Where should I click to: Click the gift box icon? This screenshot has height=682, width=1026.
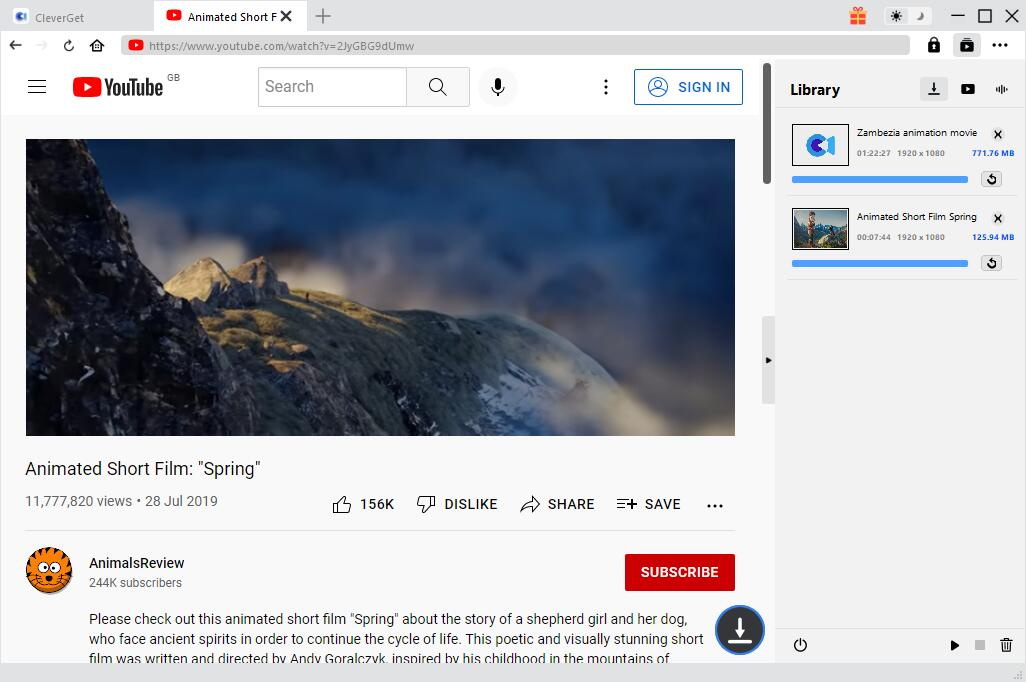(x=858, y=16)
